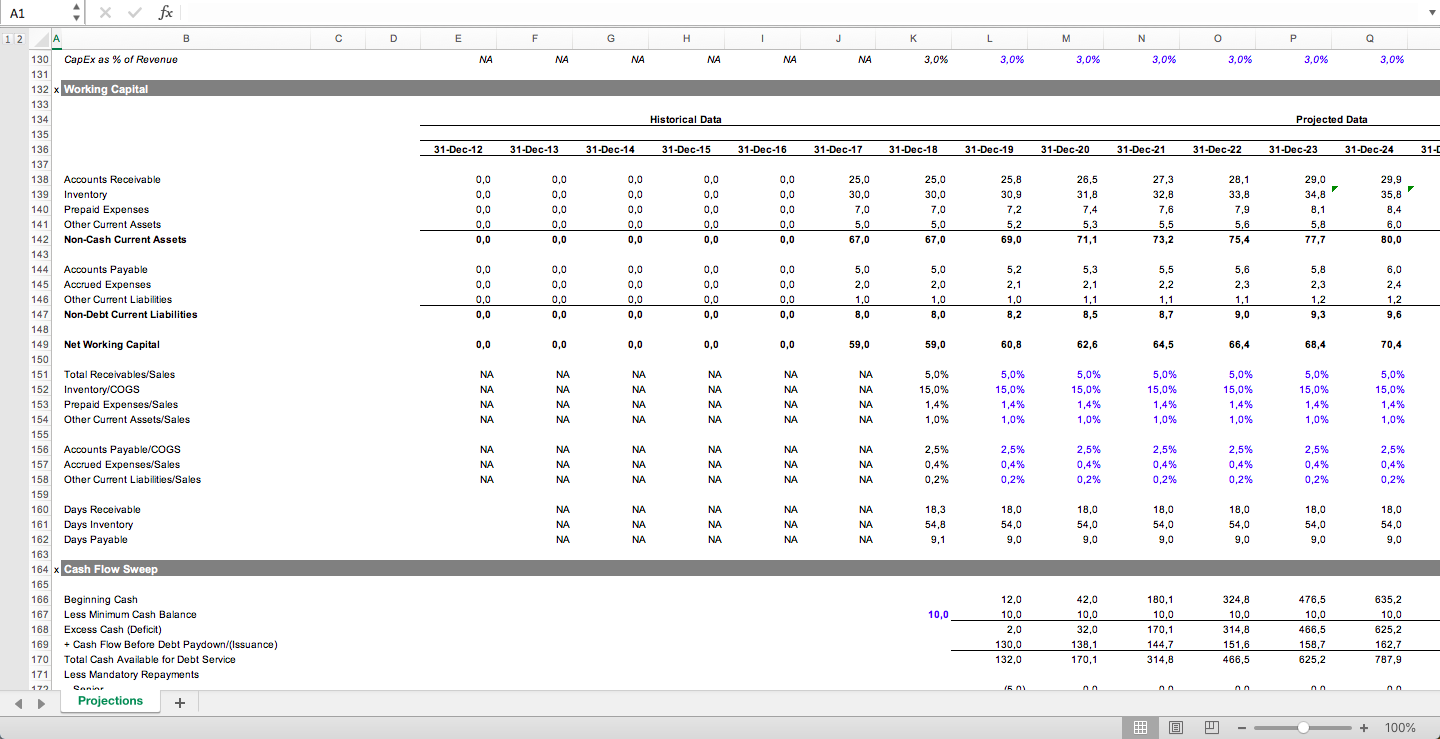The width and height of the screenshot is (1440, 739).
Task: Adjust the zoom slider handle
Action: coord(1303,728)
